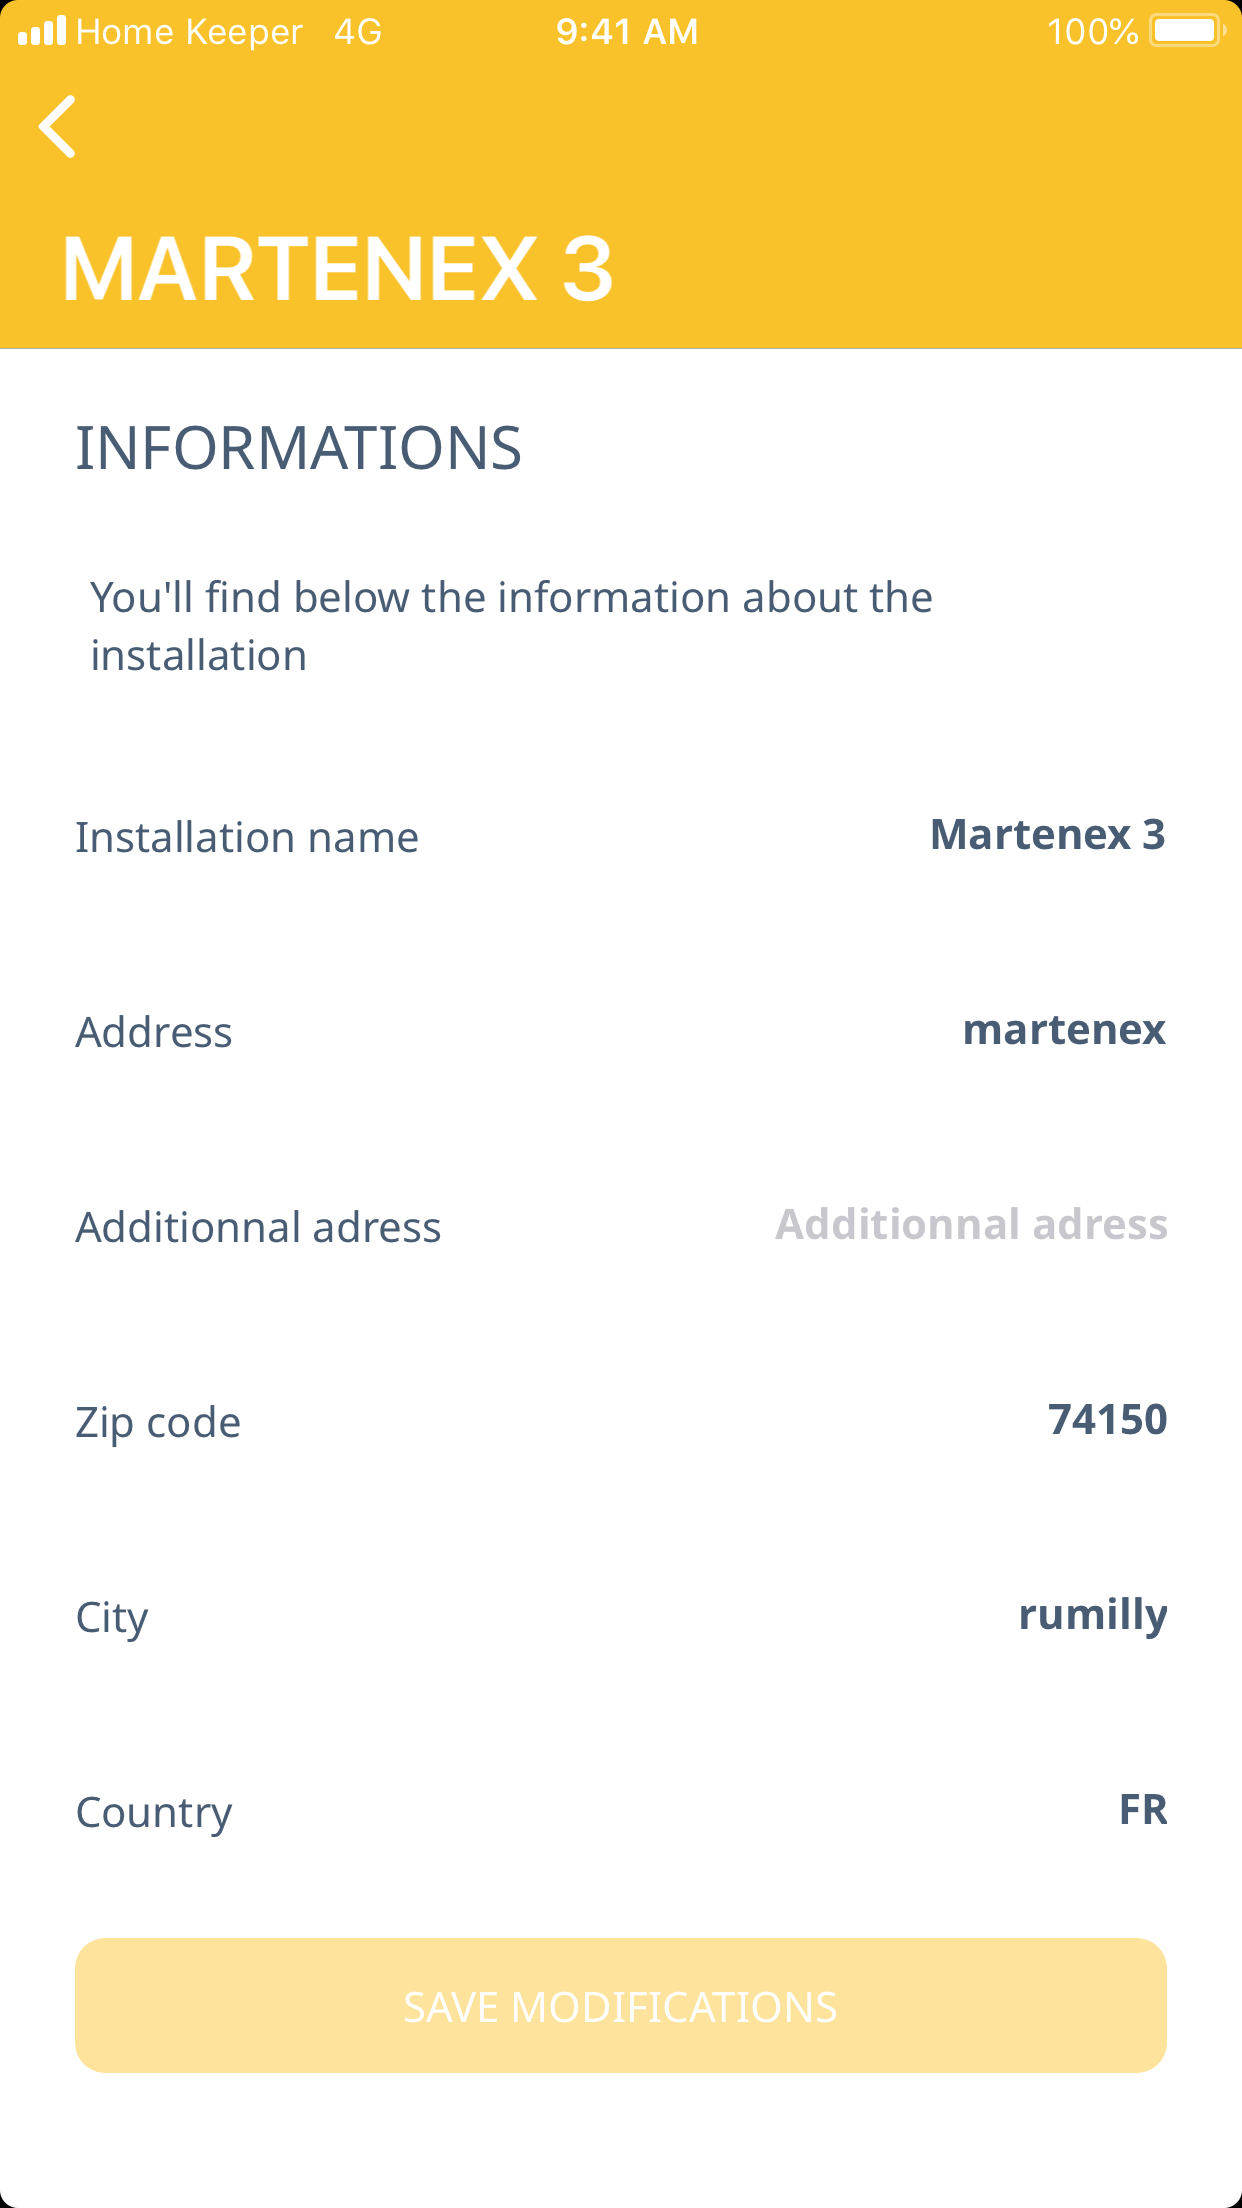Image resolution: width=1242 pixels, height=2208 pixels.
Task: Tap the MARTENEX 3 page title
Action: tap(338, 269)
